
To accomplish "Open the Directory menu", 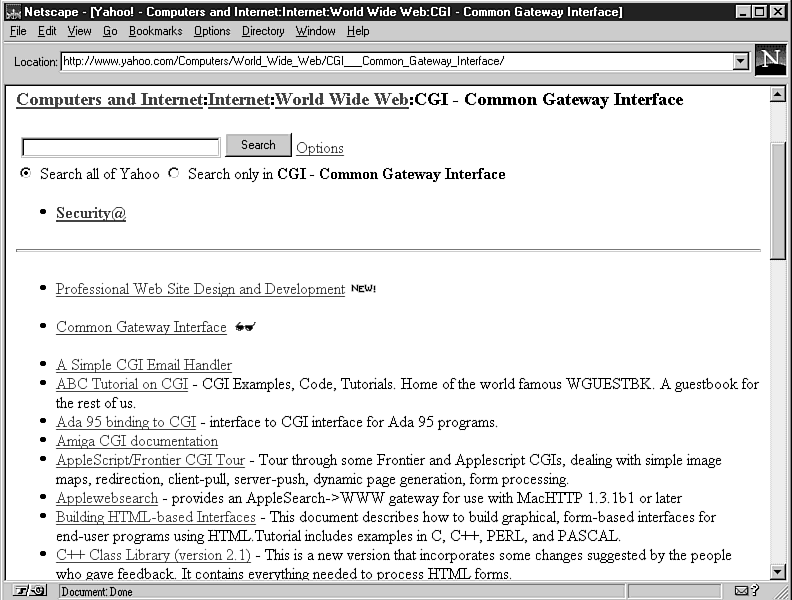I will pyautogui.click(x=263, y=31).
